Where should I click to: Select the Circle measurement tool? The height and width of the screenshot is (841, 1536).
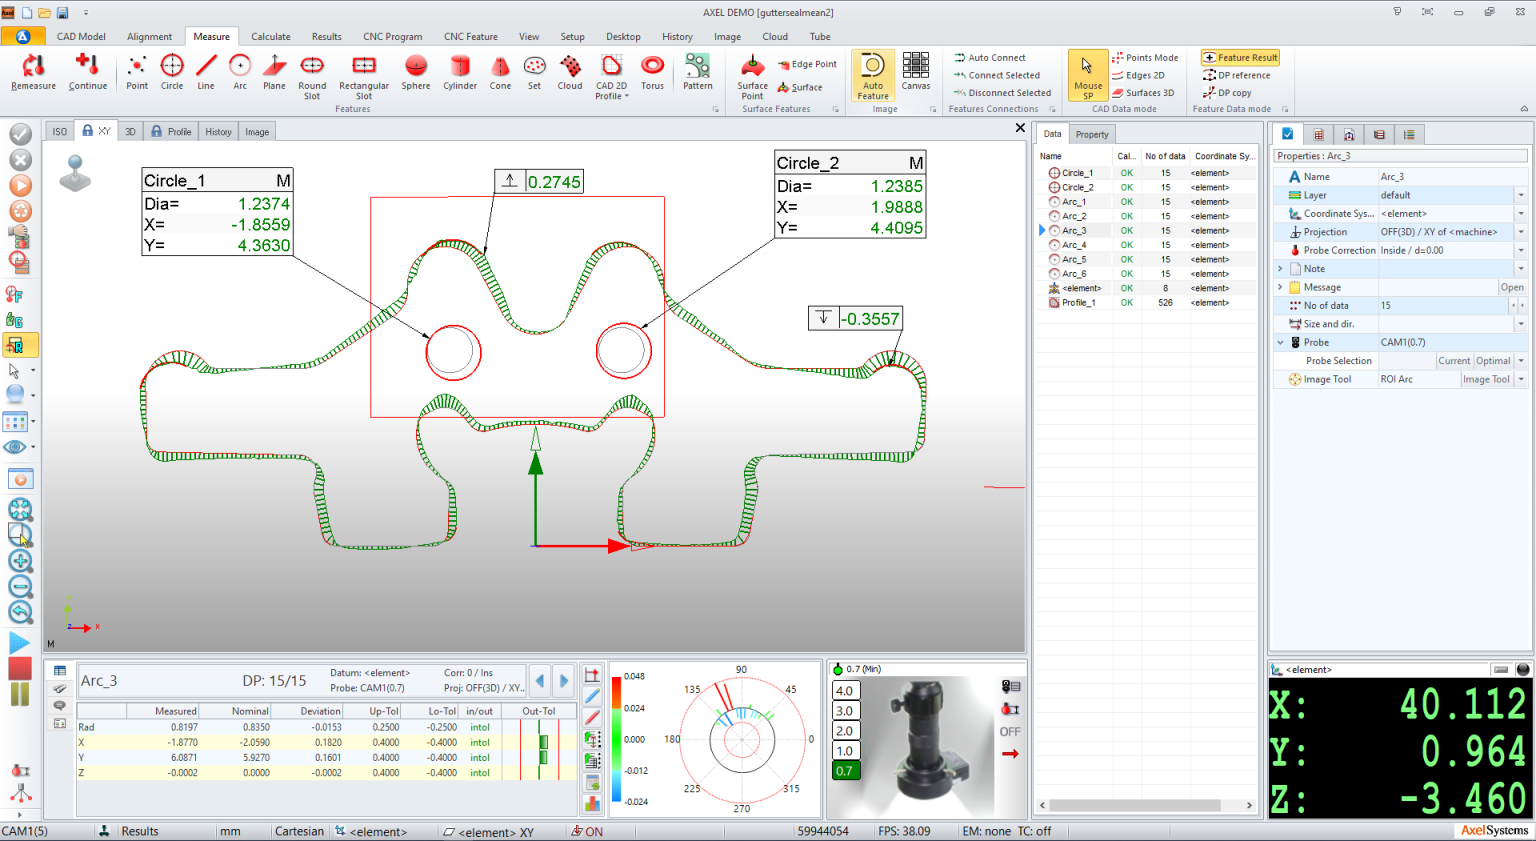click(172, 72)
